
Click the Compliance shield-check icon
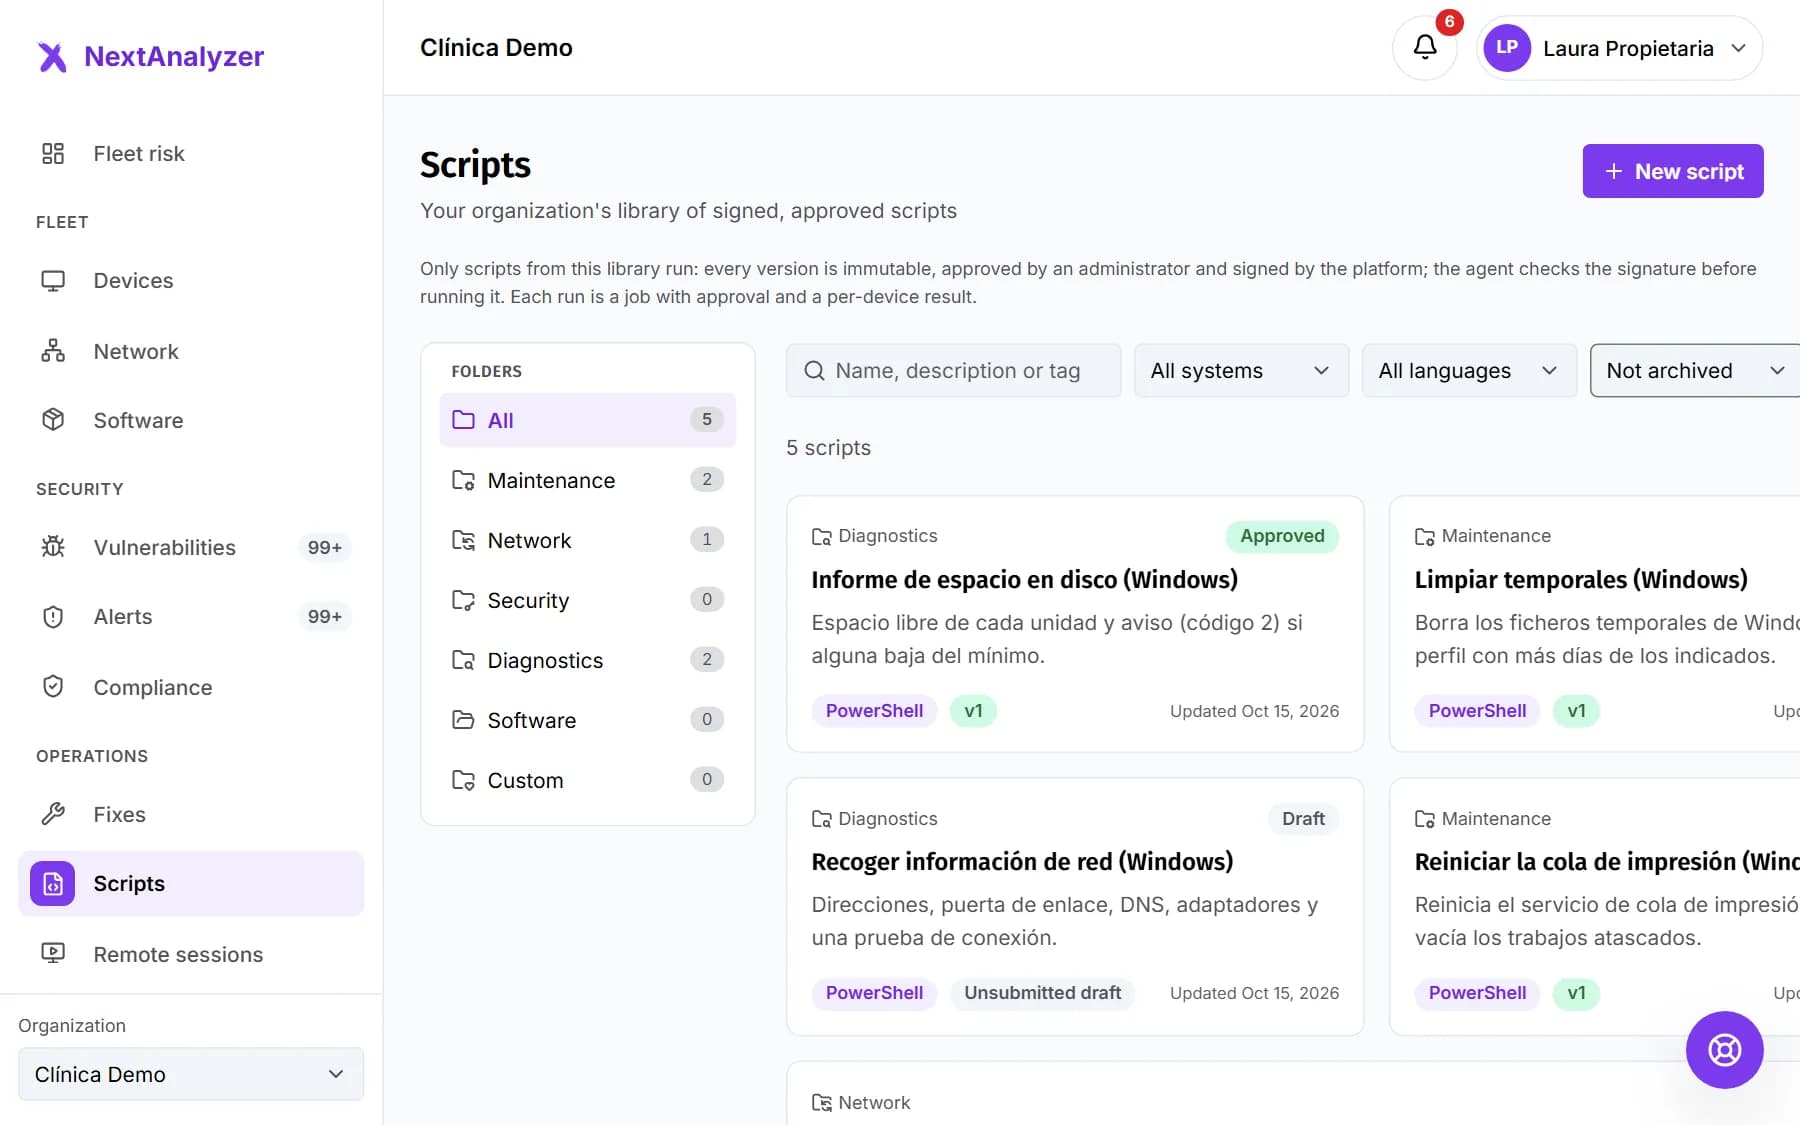coord(53,687)
